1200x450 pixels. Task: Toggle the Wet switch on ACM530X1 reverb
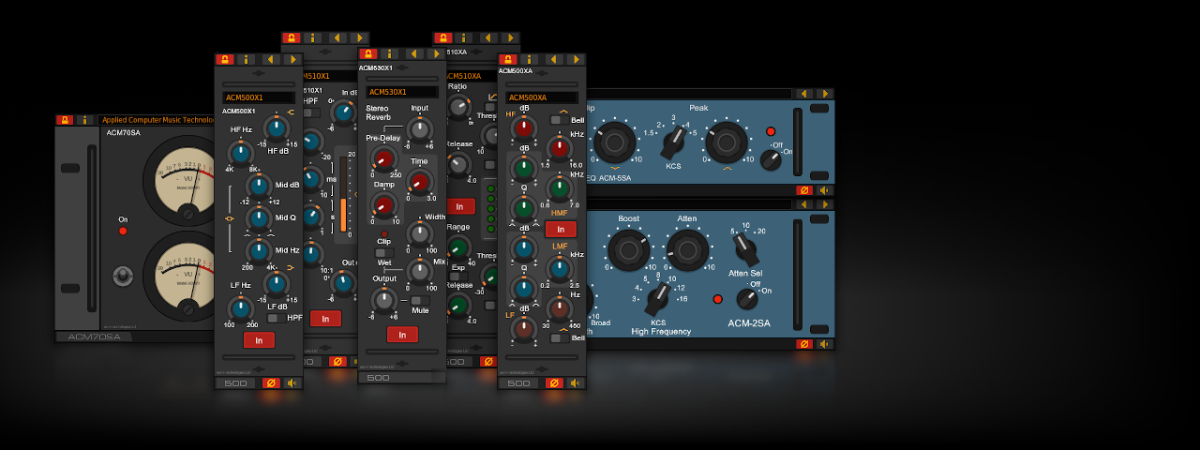tap(386, 253)
